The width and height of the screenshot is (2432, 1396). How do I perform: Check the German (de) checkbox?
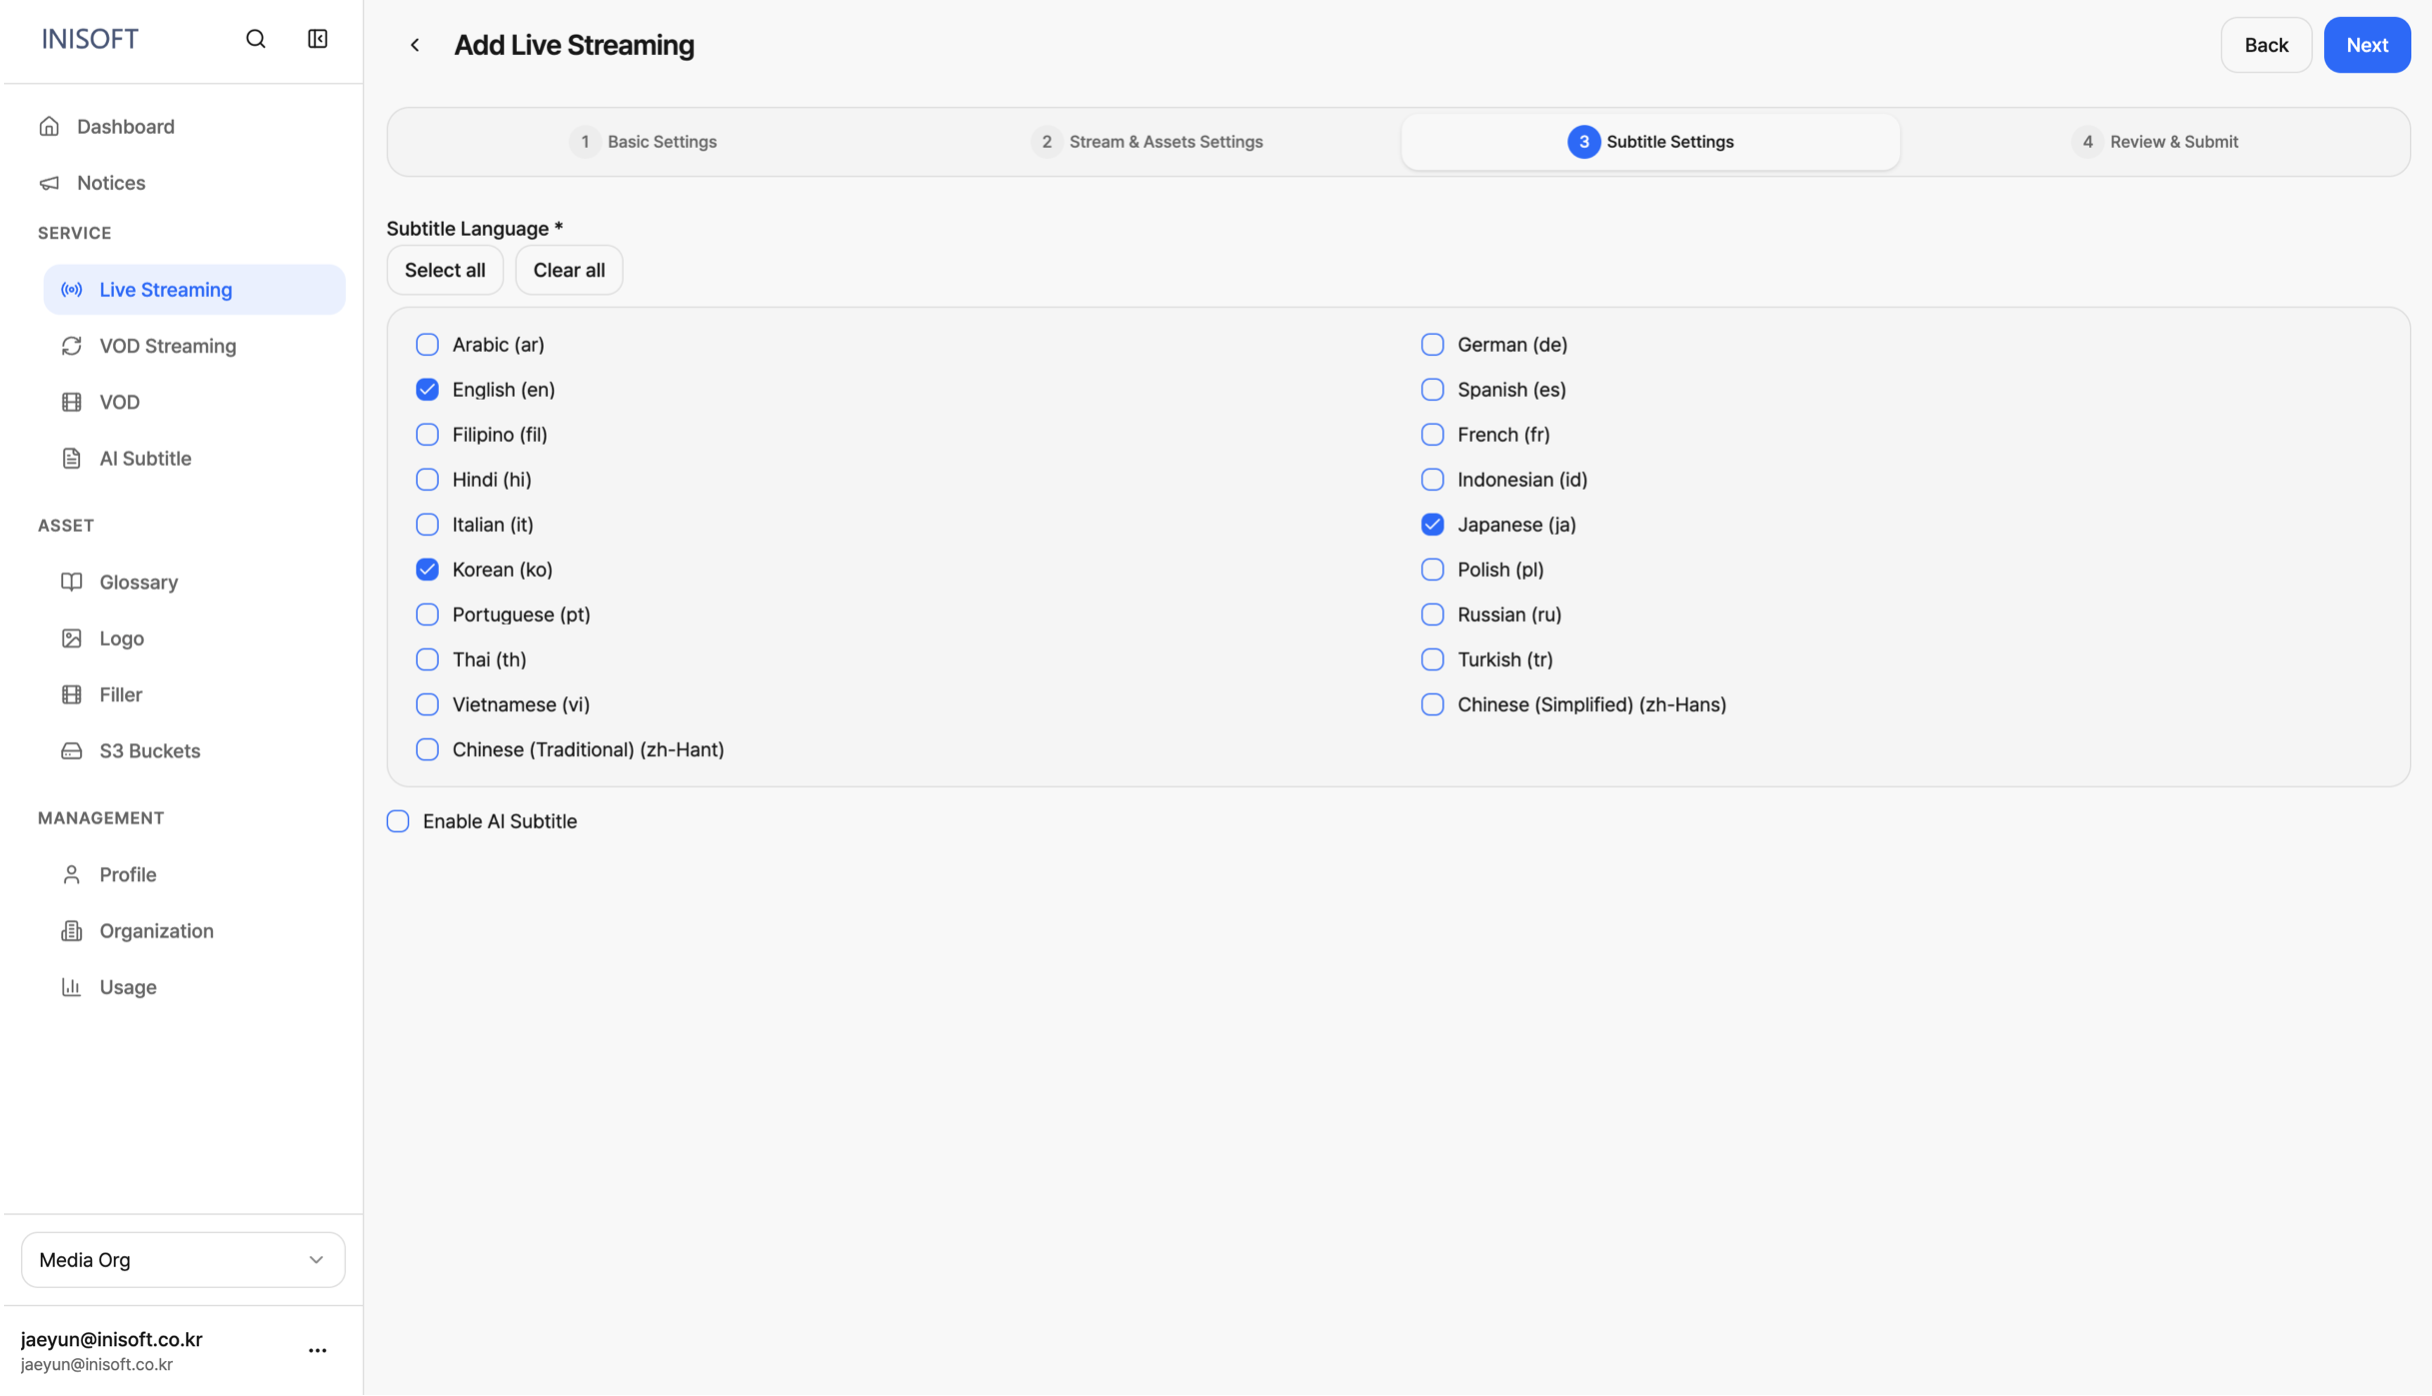pos(1432,344)
